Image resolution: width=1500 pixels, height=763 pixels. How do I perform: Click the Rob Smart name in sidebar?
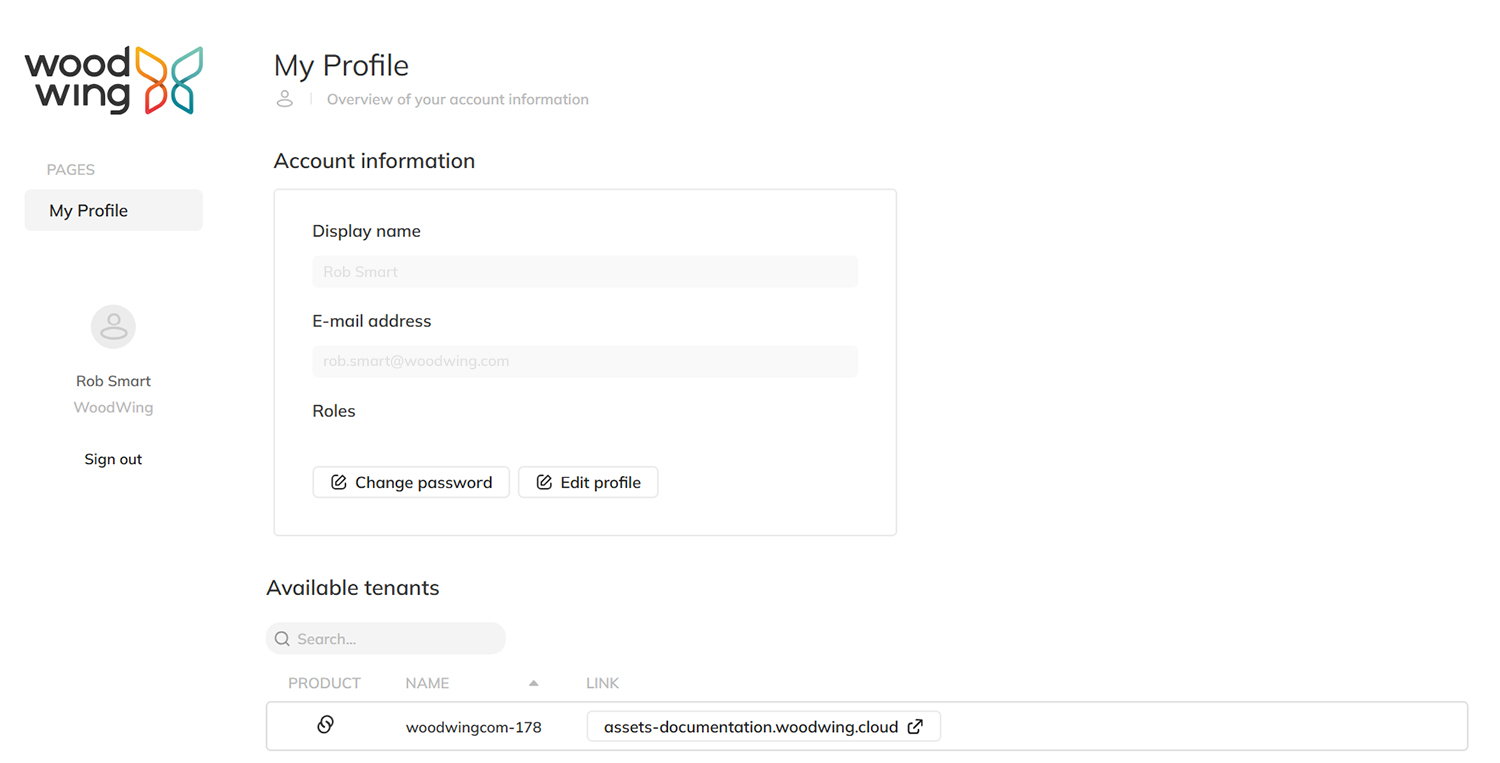tap(113, 381)
